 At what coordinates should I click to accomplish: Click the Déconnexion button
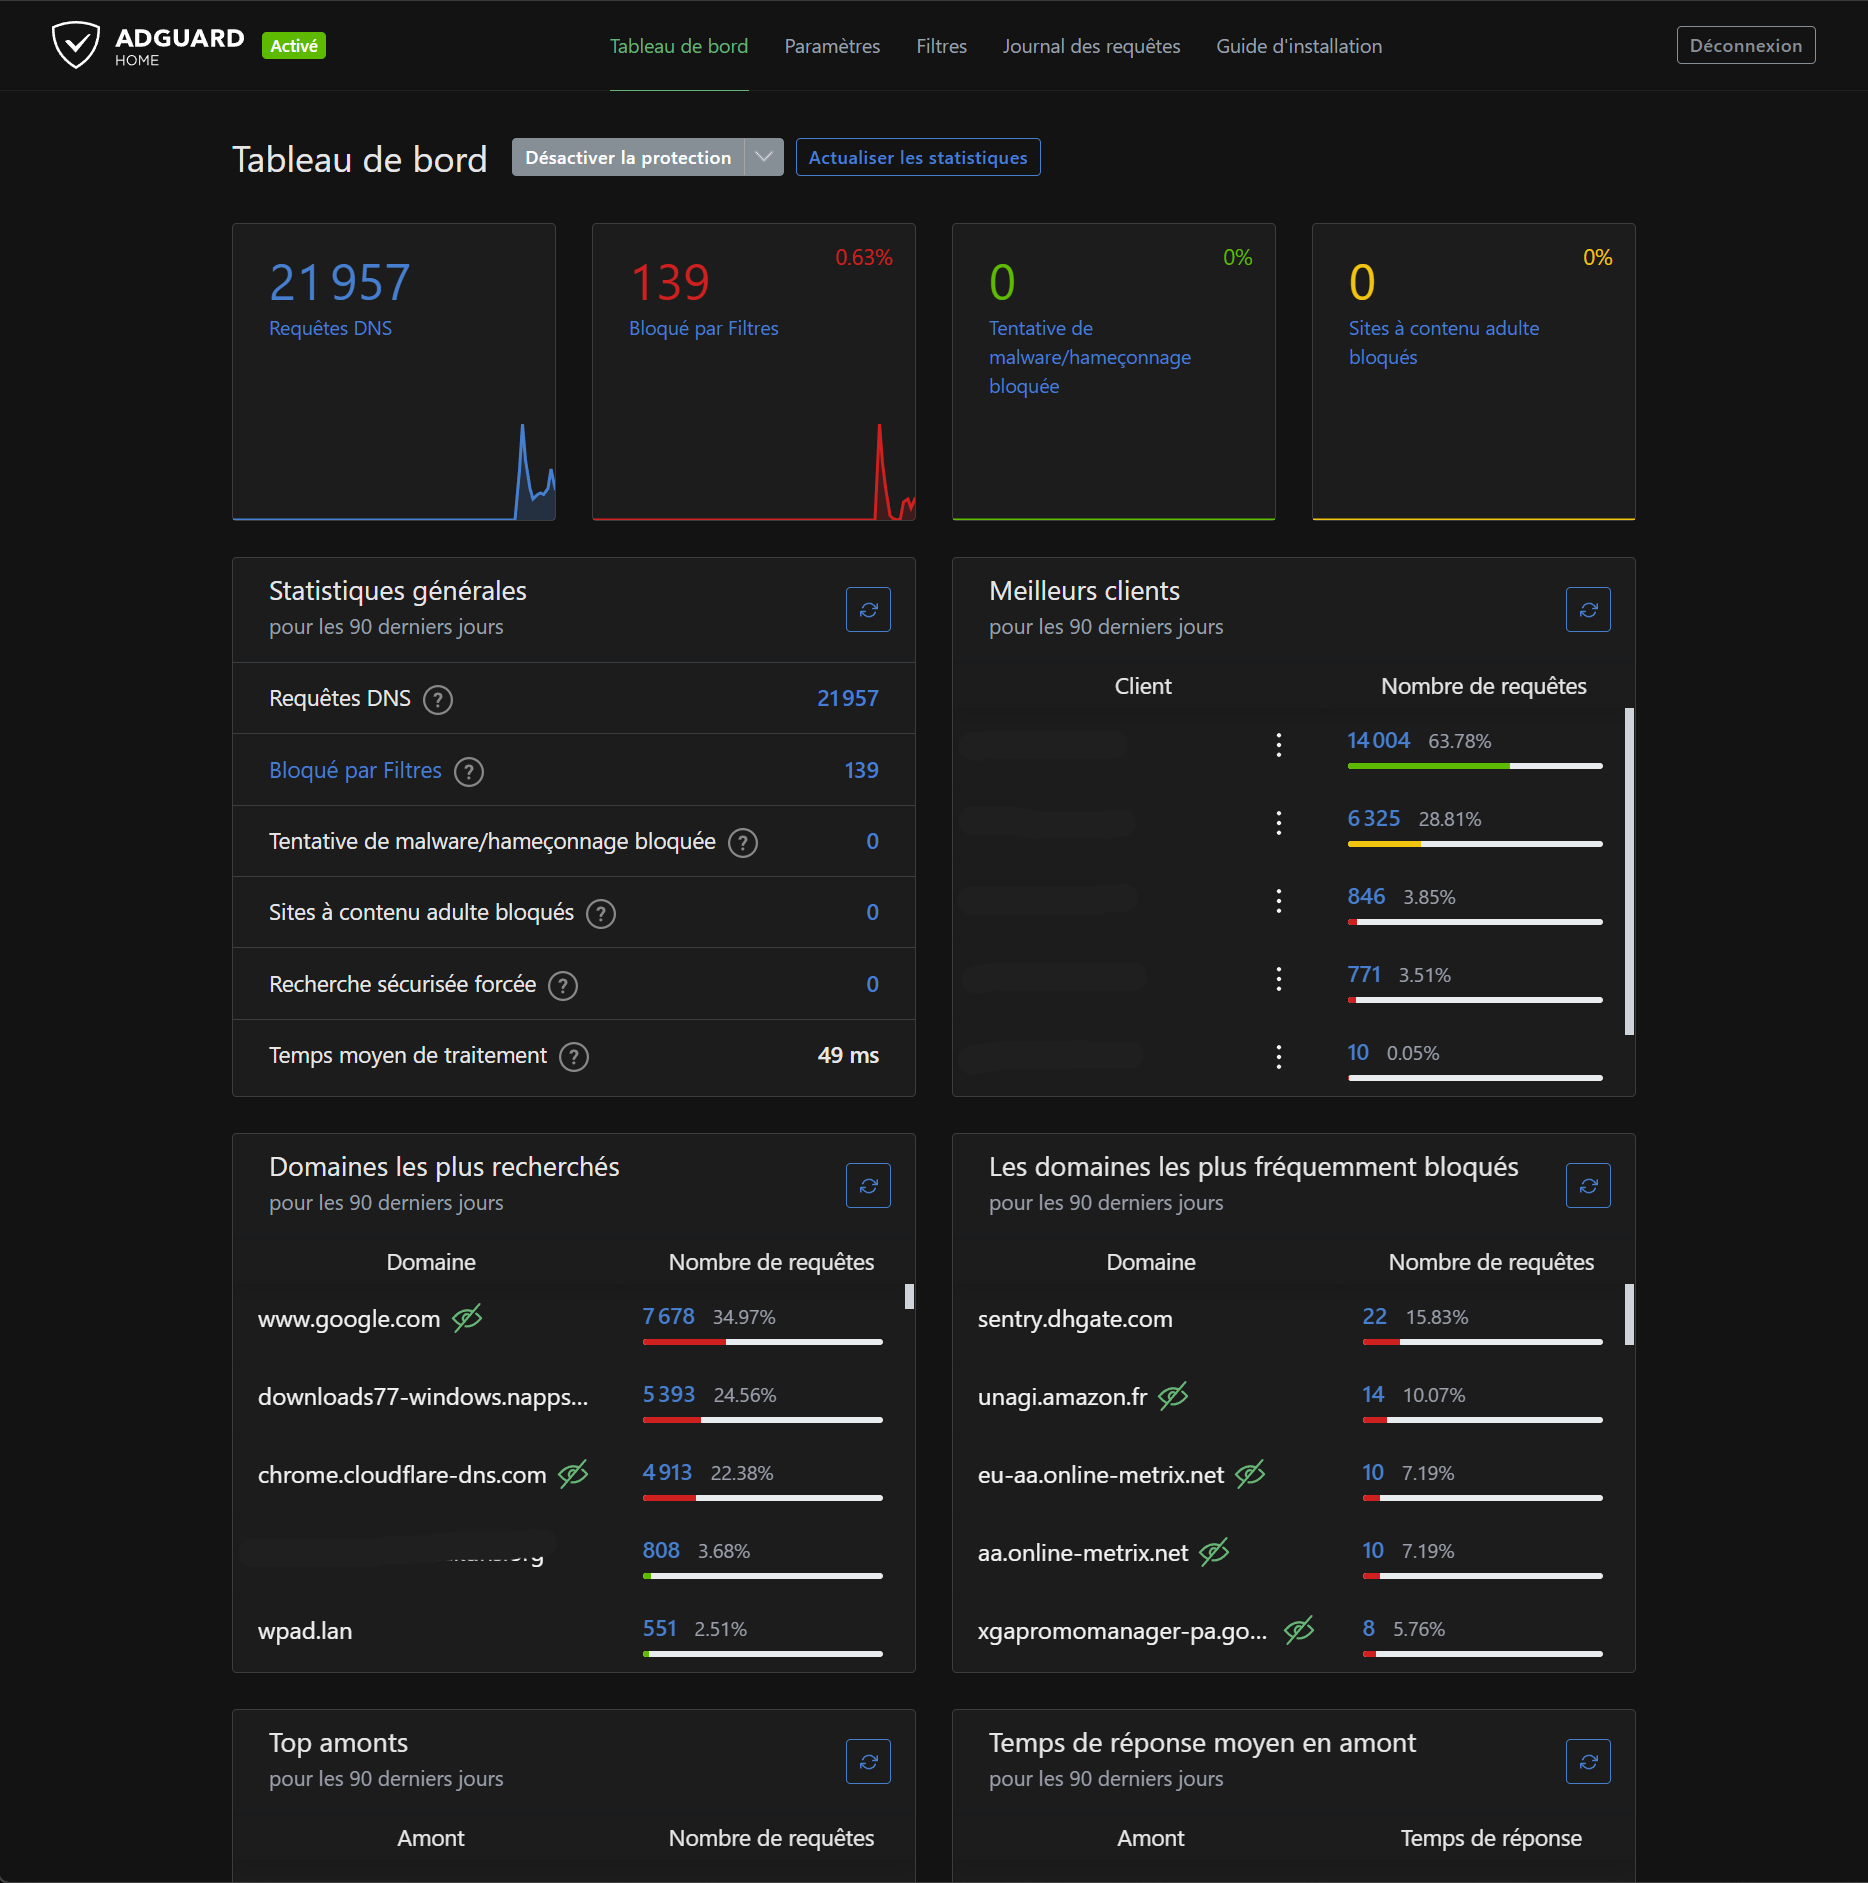click(1745, 46)
